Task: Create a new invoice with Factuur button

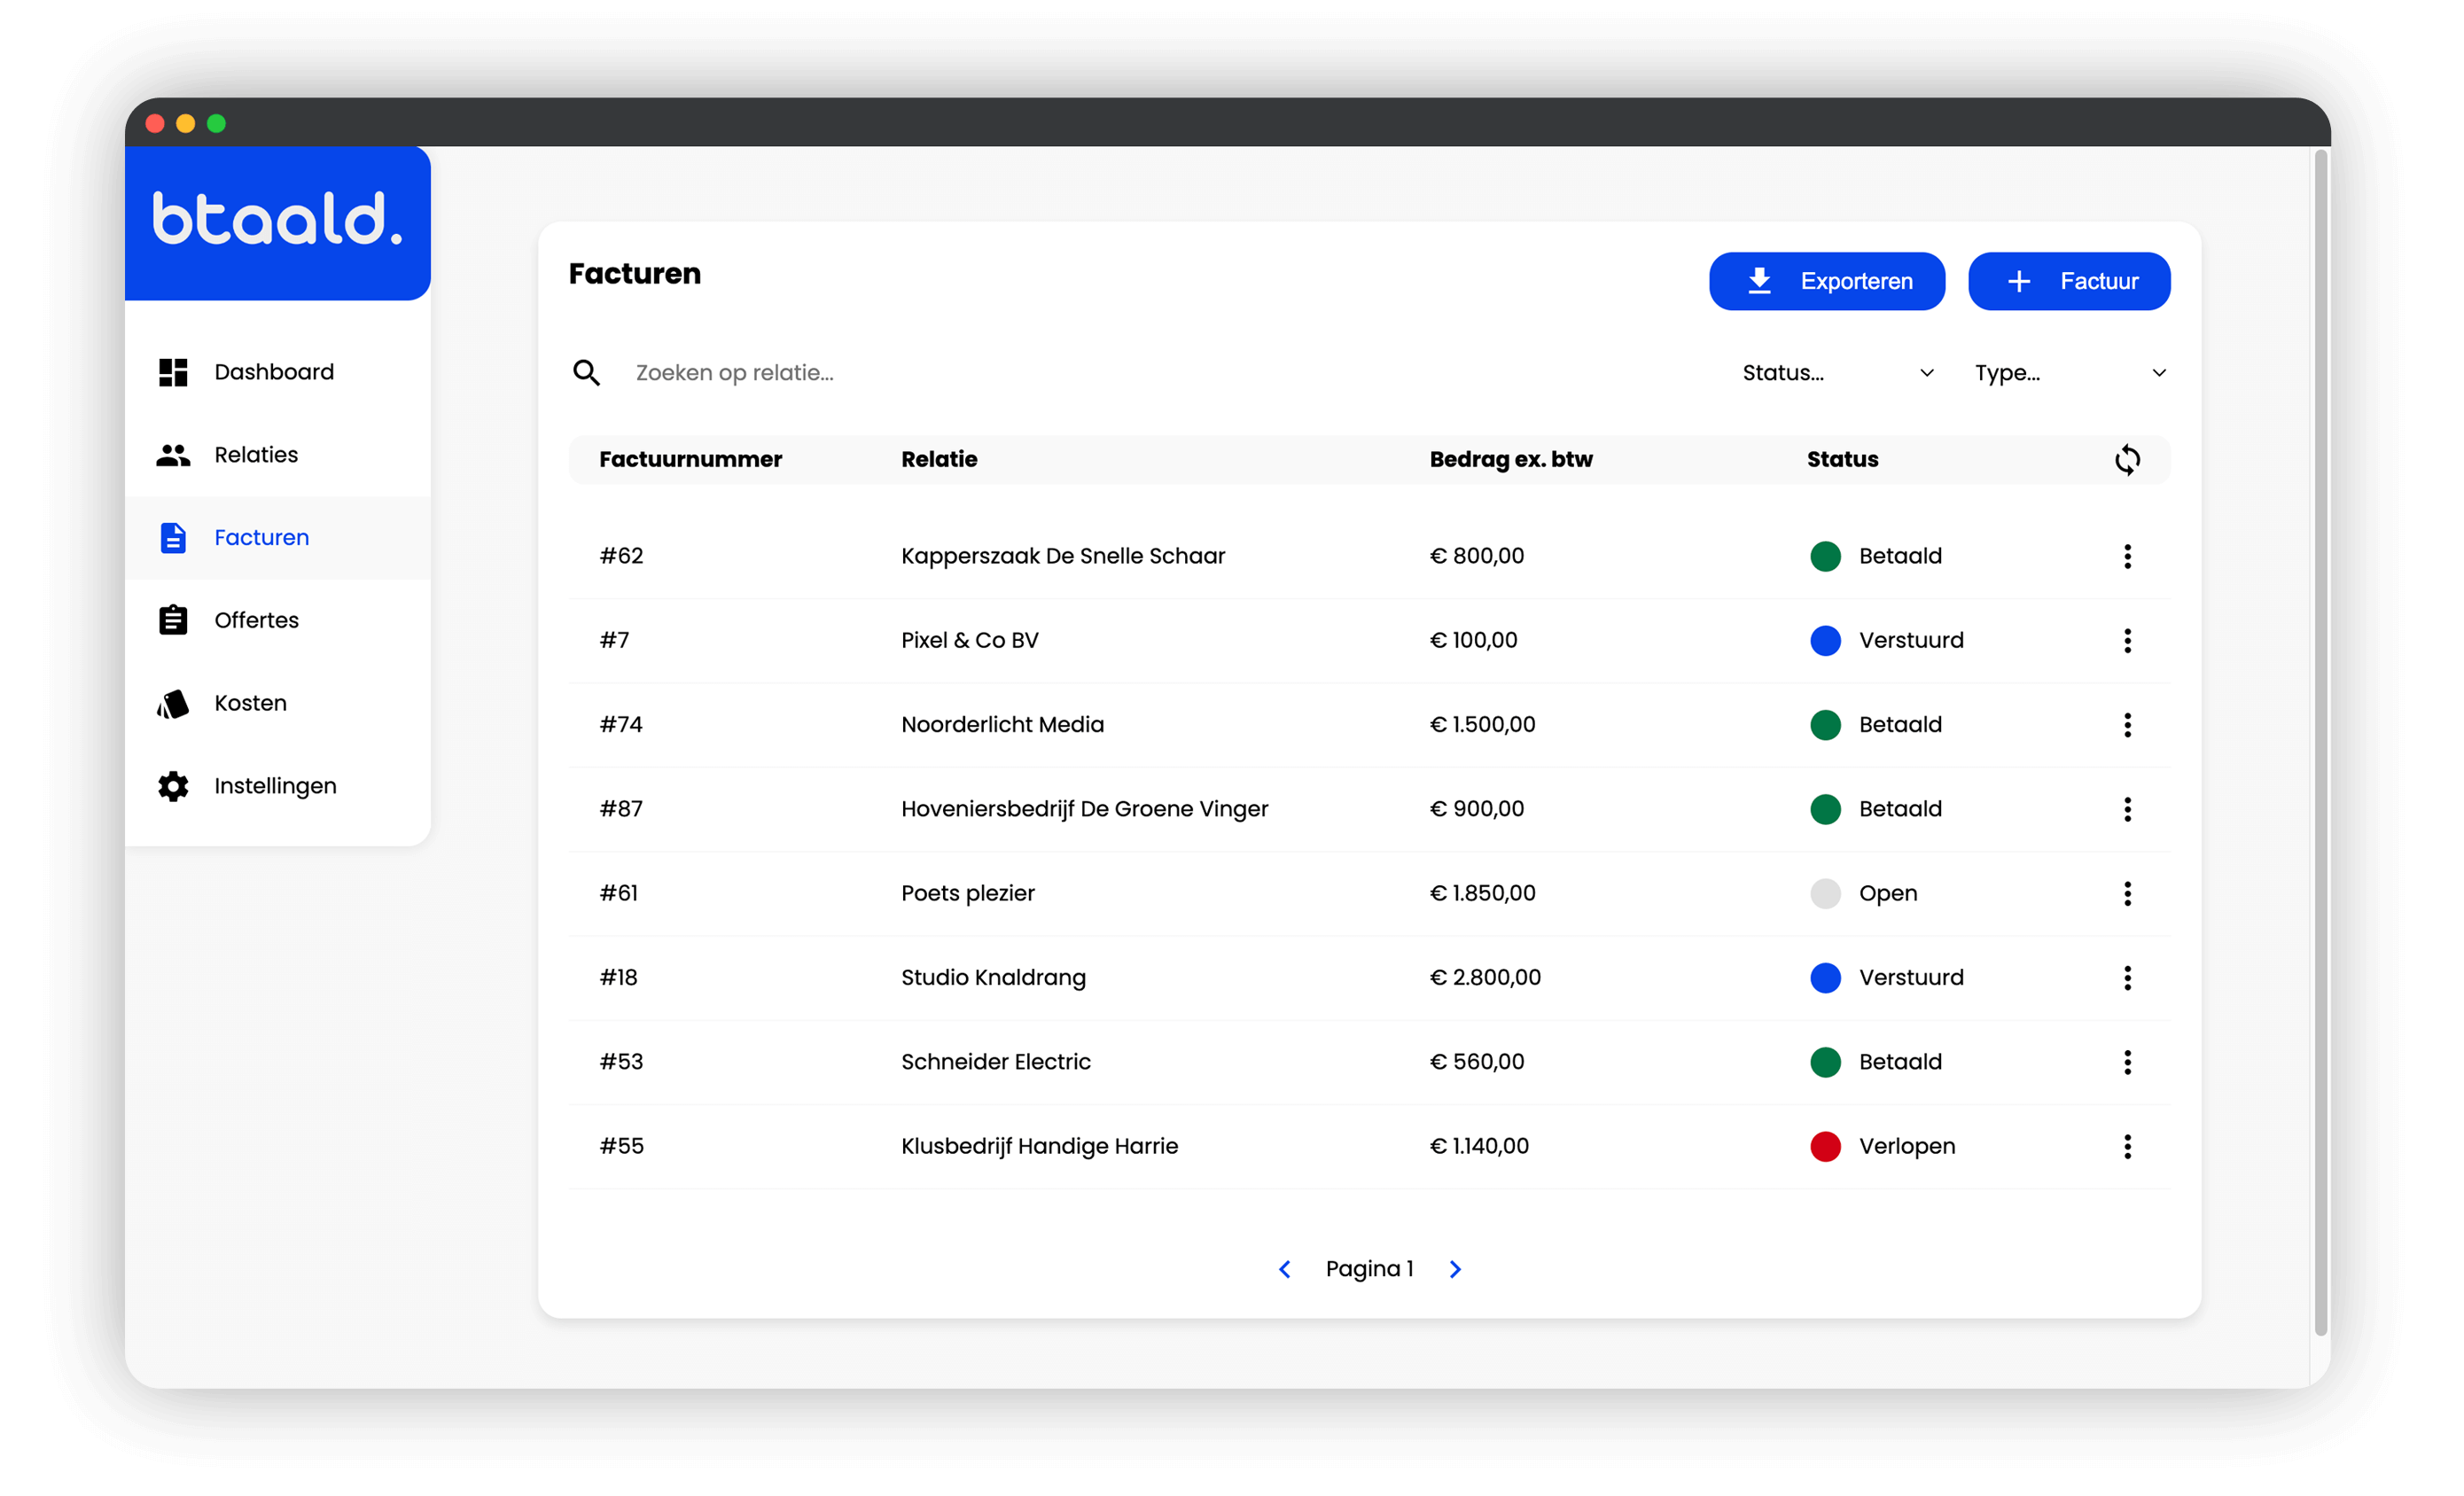Action: 2069,281
